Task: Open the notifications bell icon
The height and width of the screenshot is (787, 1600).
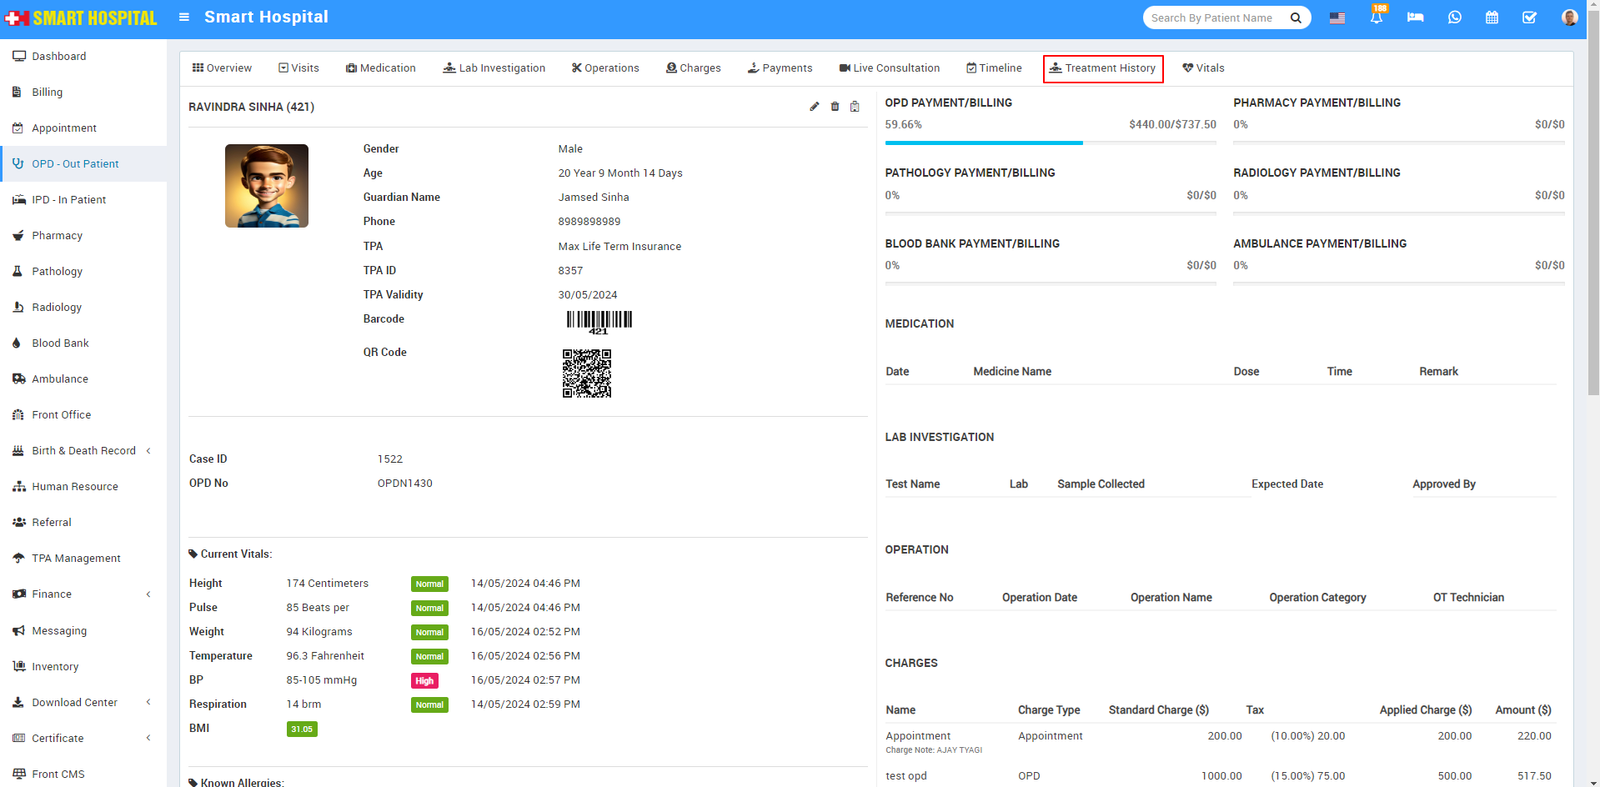Action: tap(1377, 18)
